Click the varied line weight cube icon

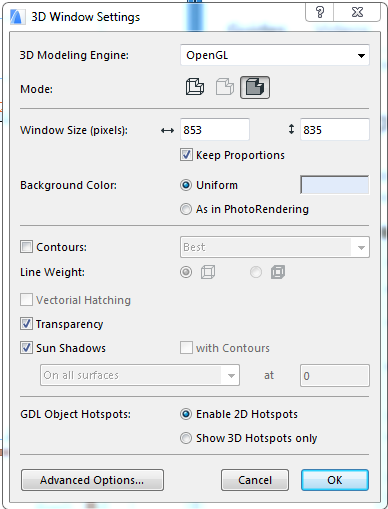tap(278, 272)
